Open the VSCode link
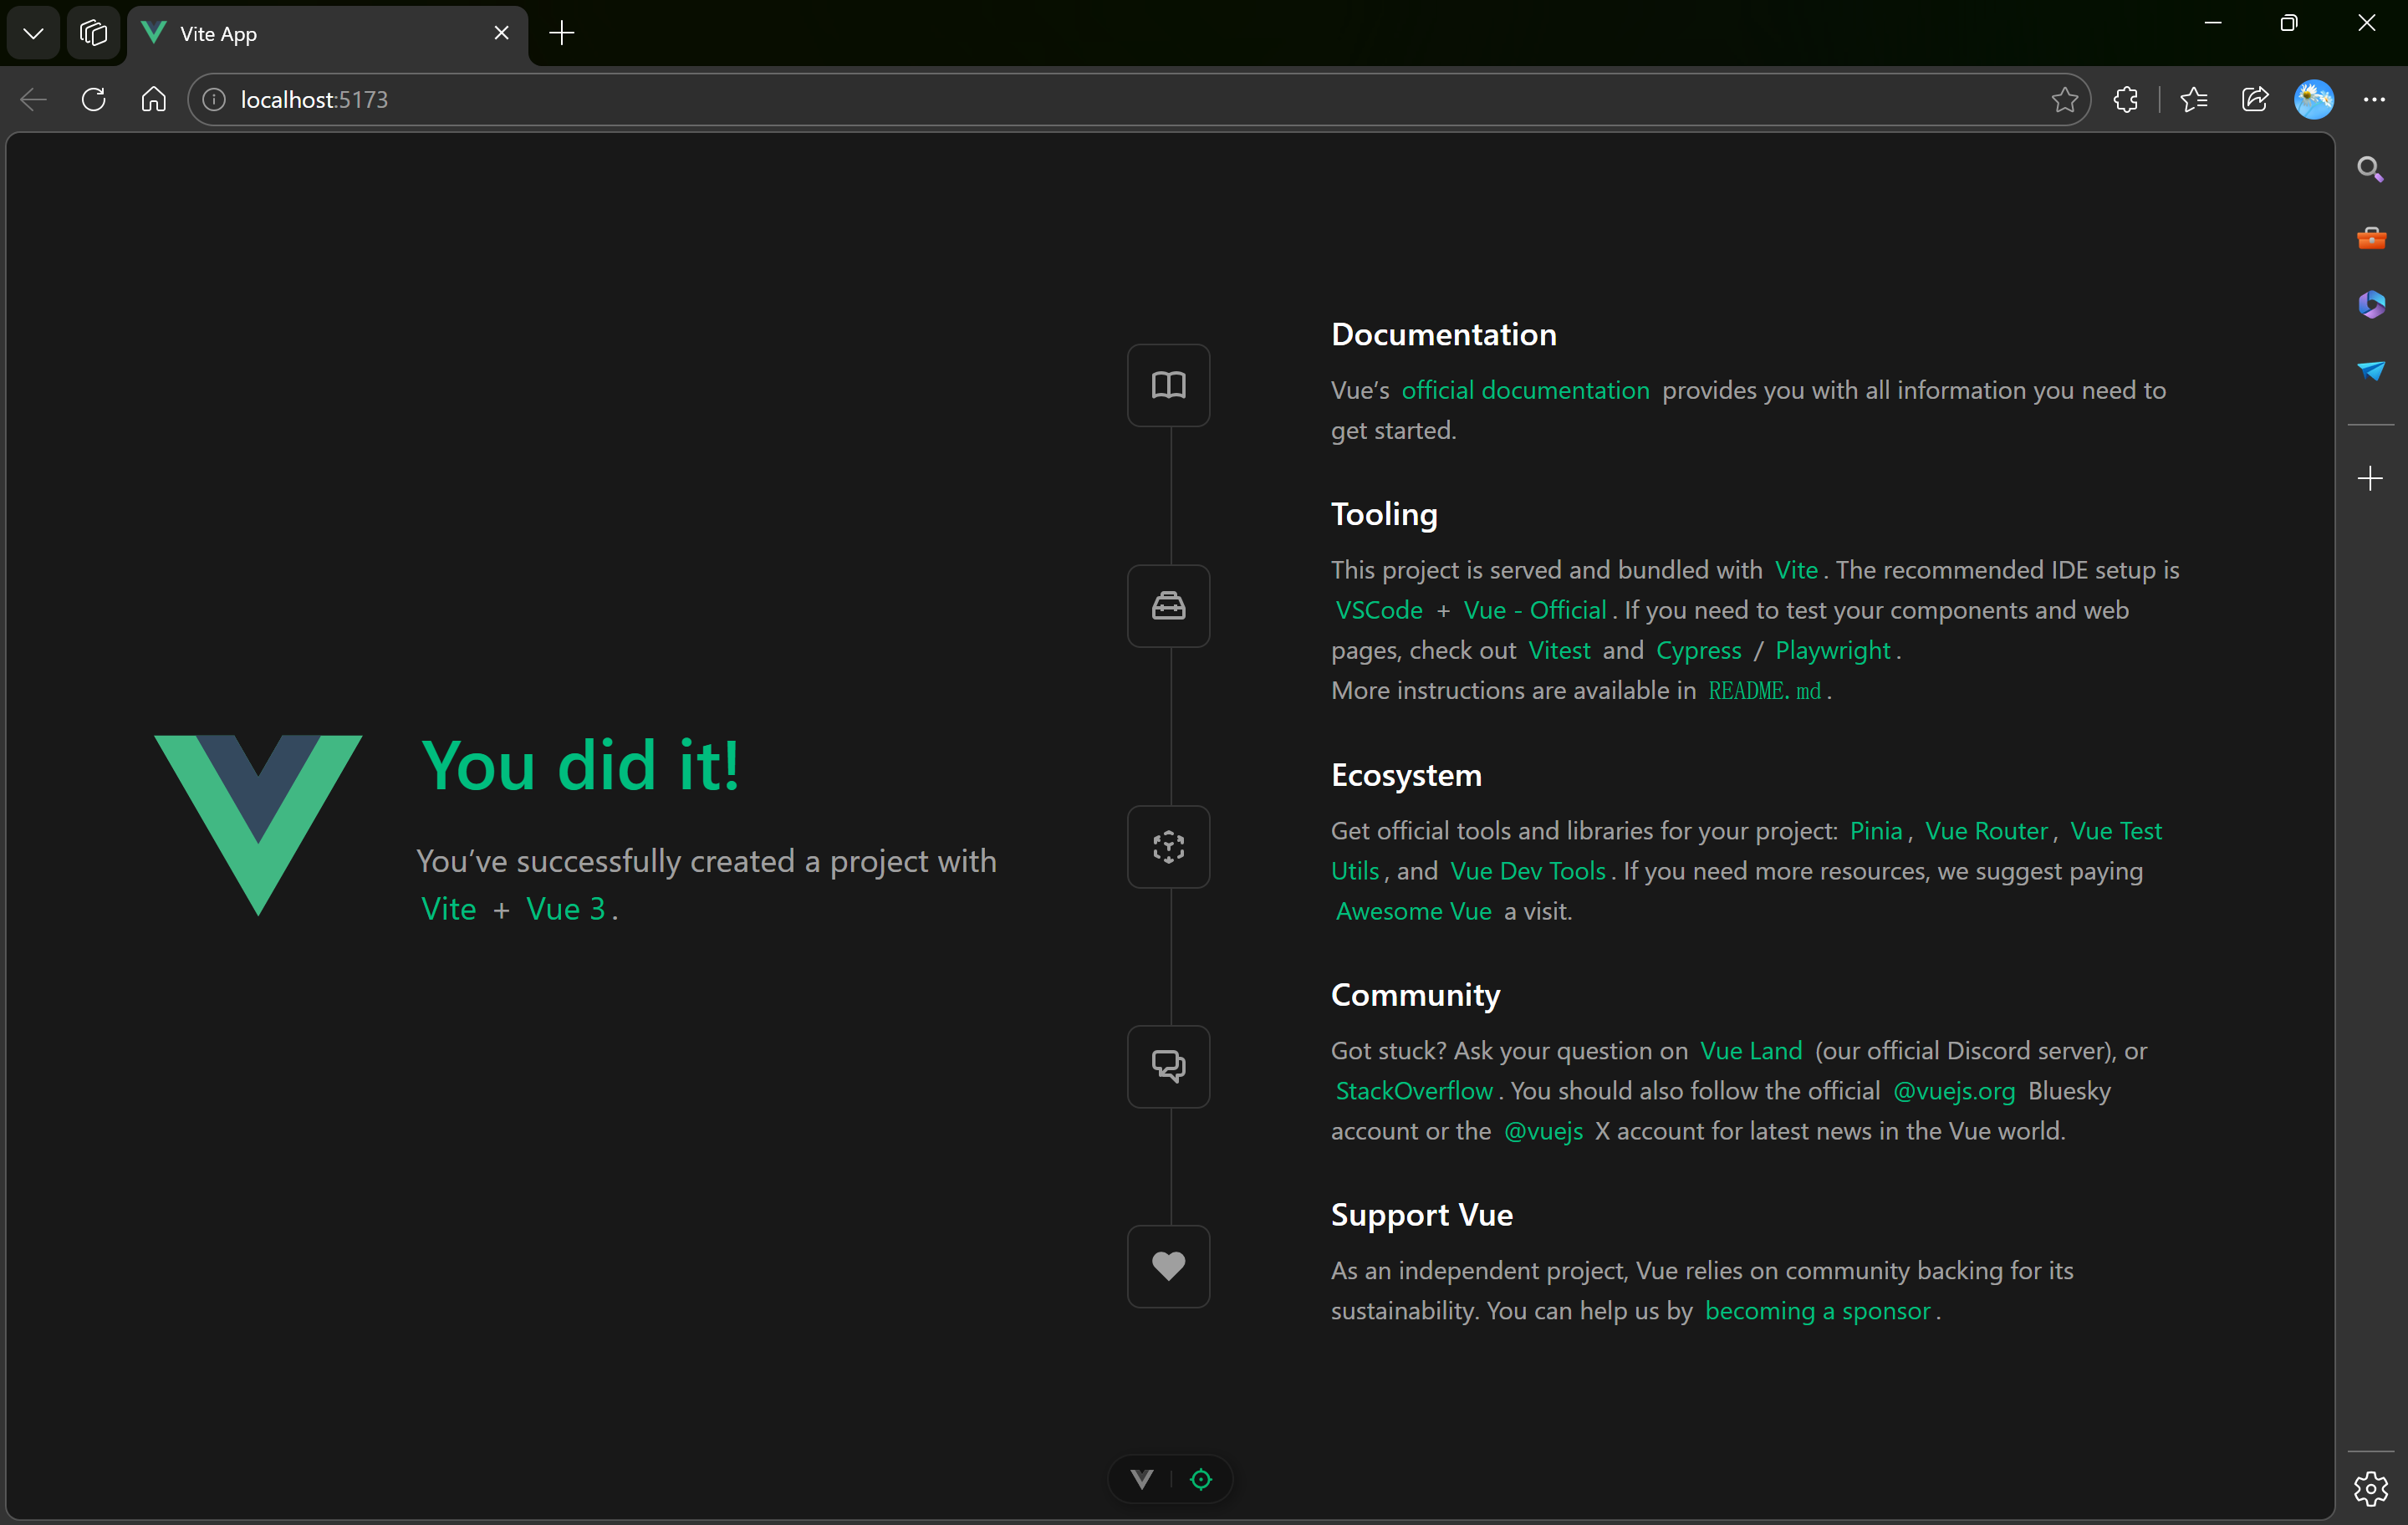Image resolution: width=2408 pixels, height=1525 pixels. [x=1379, y=610]
